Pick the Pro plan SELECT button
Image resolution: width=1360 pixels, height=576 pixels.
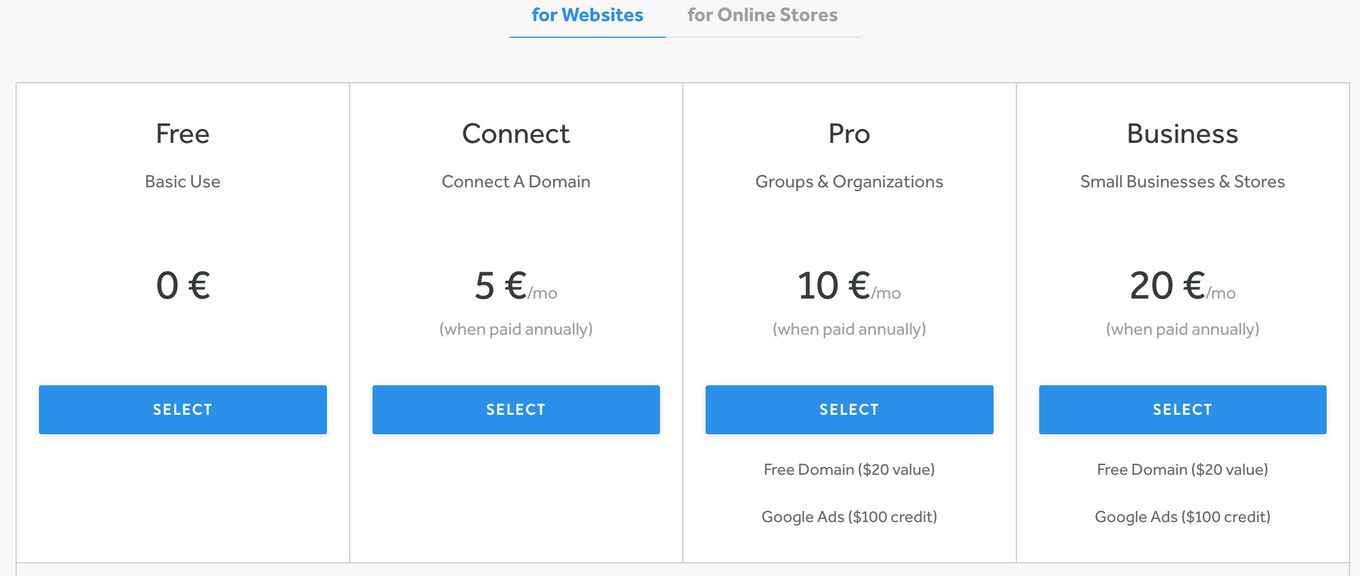tap(849, 410)
